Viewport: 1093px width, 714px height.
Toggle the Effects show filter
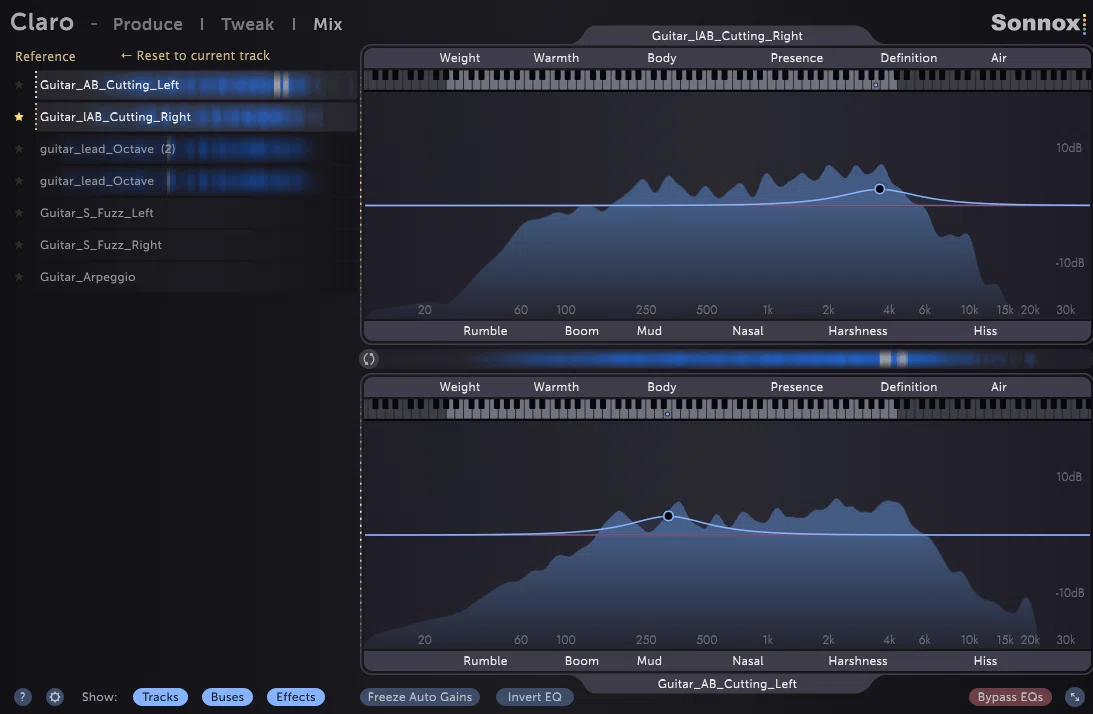(x=296, y=697)
